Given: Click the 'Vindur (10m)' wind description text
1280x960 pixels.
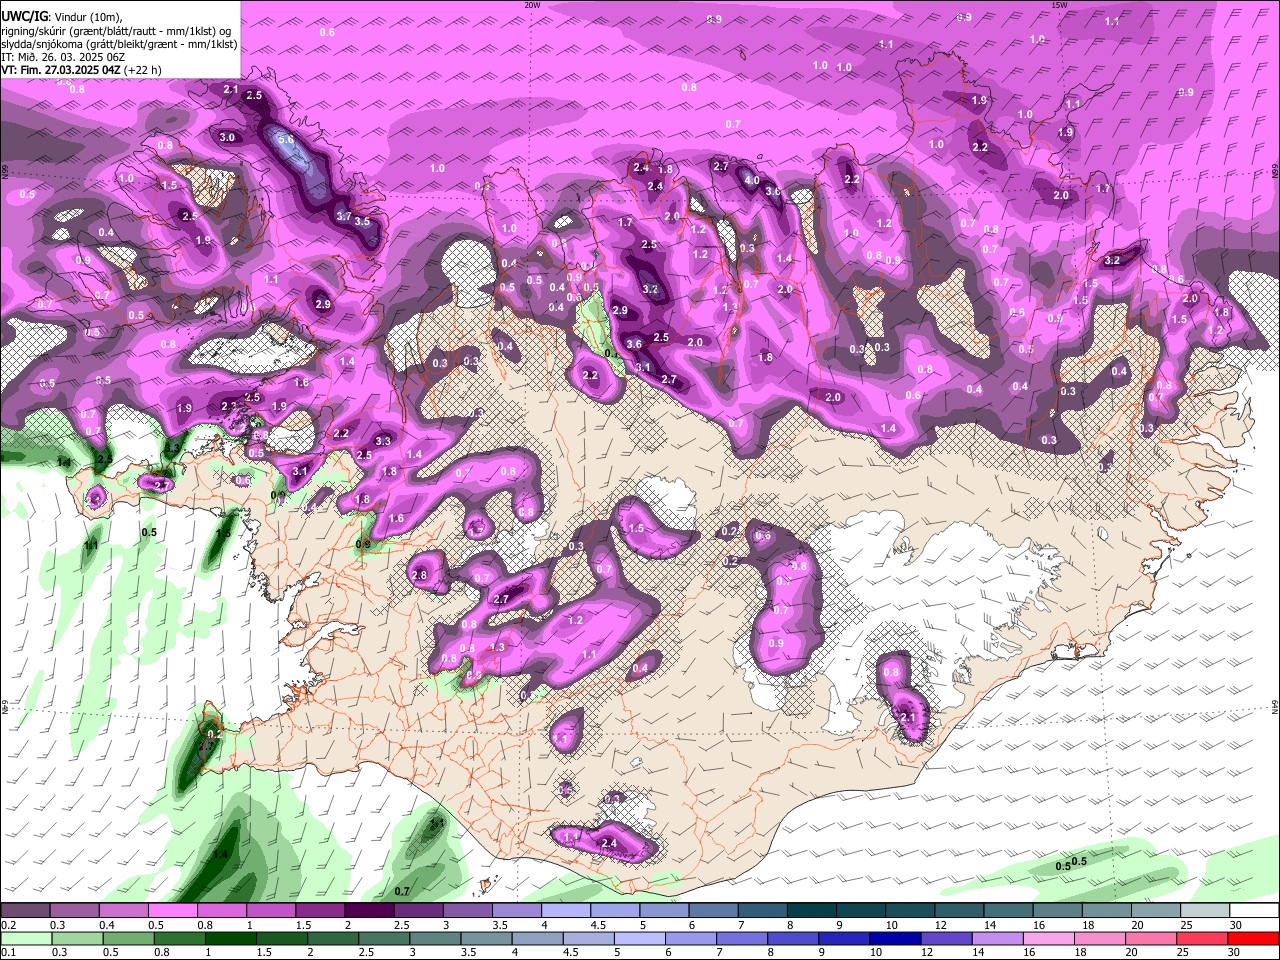Looking at the screenshot, I should point(88,17).
